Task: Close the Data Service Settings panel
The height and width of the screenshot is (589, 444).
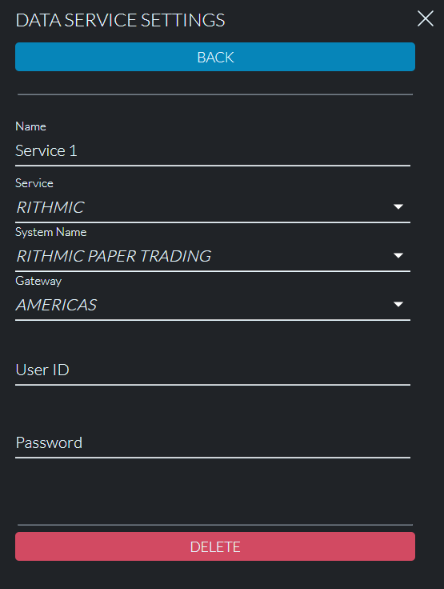Action: [425, 18]
